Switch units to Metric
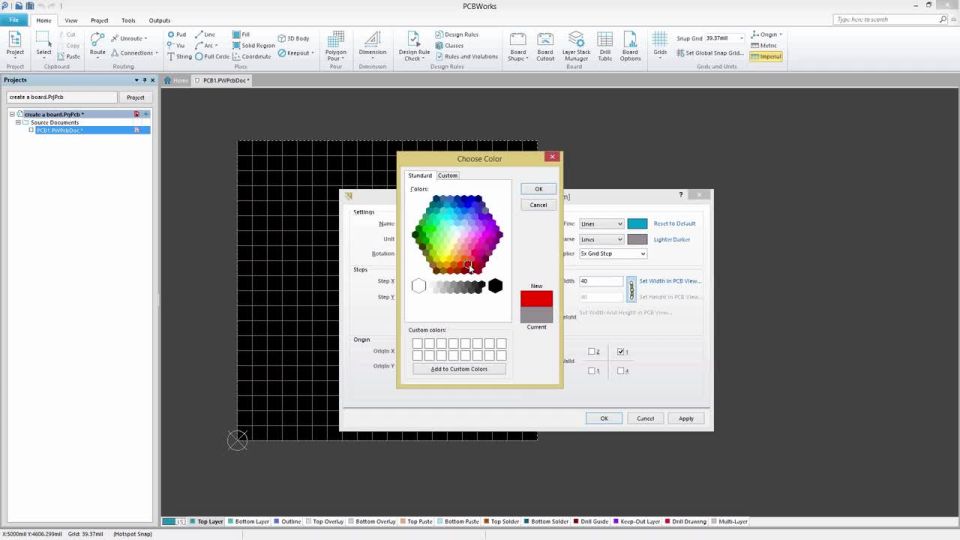The height and width of the screenshot is (540, 960). click(763, 45)
